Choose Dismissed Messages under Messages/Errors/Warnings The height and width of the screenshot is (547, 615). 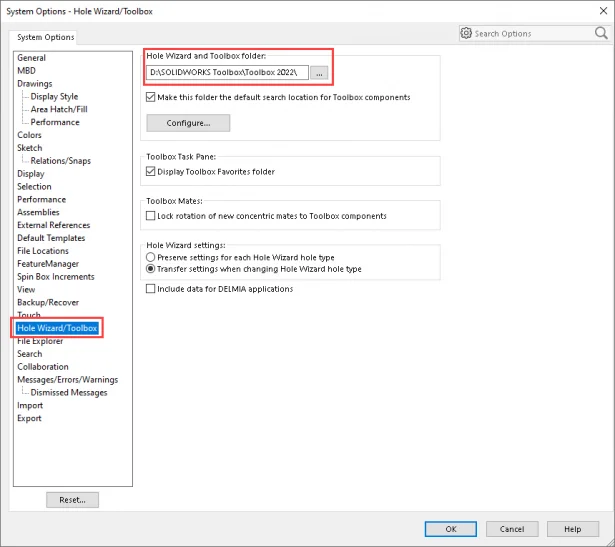pyautogui.click(x=70, y=393)
